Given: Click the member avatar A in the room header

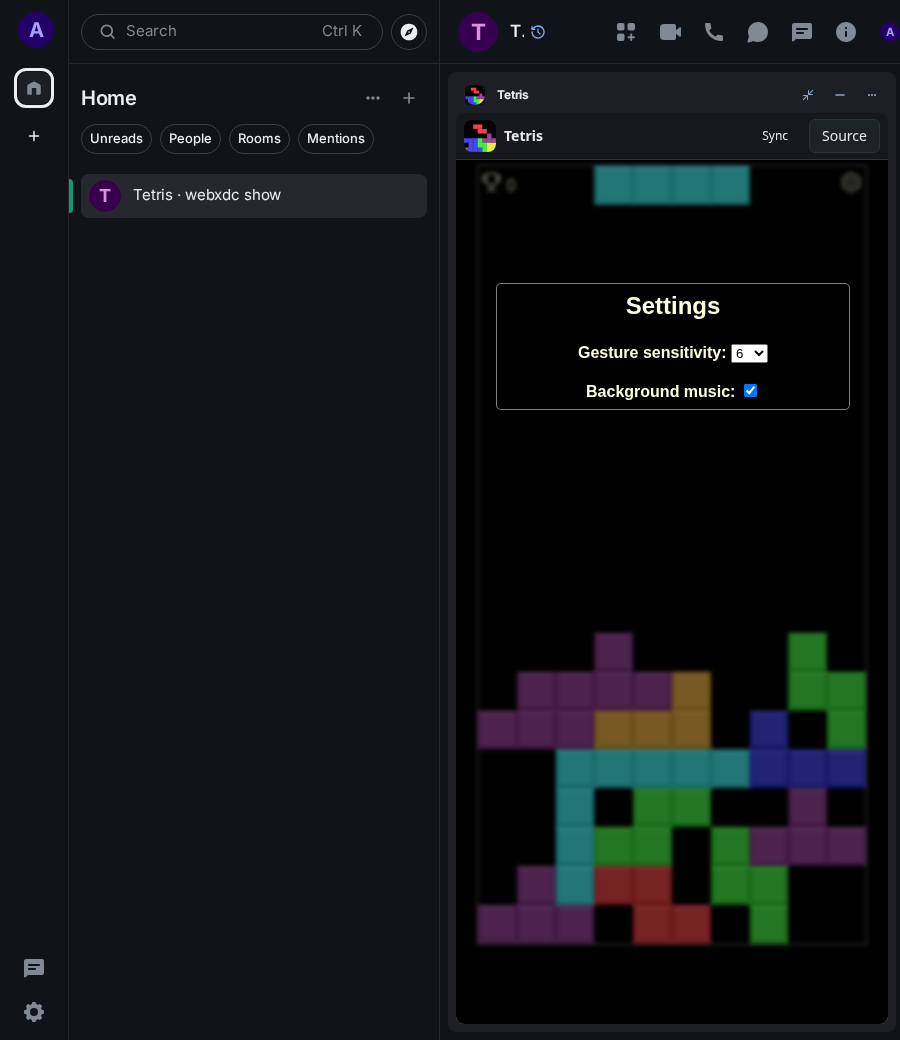Looking at the screenshot, I should tap(889, 32).
